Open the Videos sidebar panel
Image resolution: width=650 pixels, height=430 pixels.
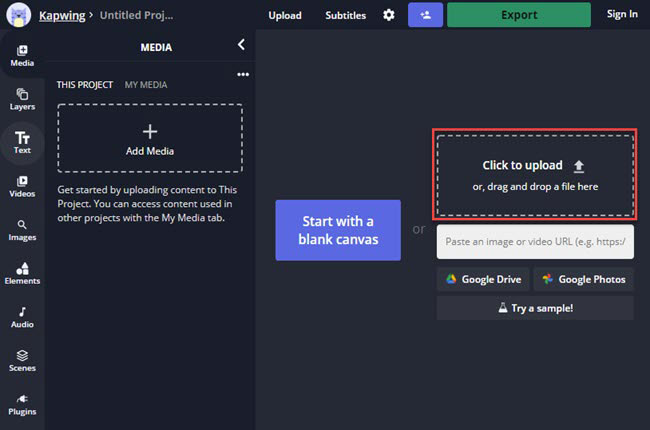22,186
